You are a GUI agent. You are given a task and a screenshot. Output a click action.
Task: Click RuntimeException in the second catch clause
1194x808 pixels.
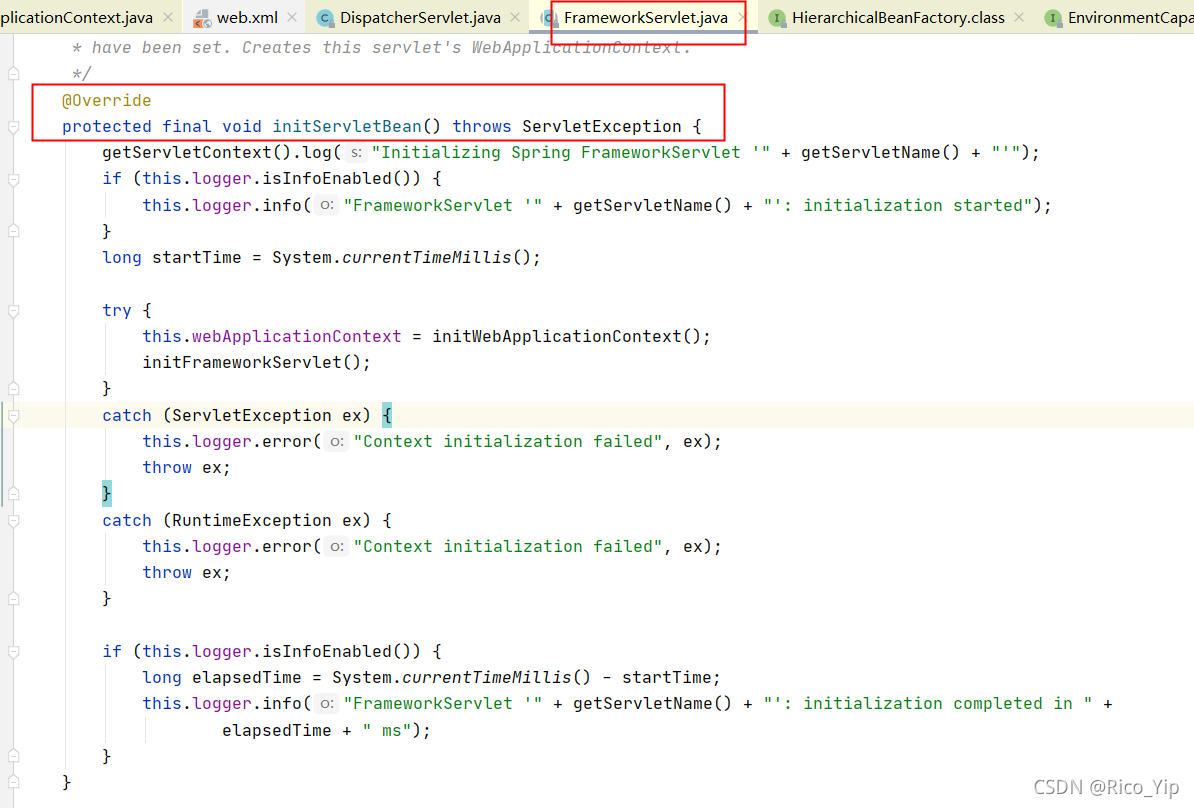click(x=251, y=520)
